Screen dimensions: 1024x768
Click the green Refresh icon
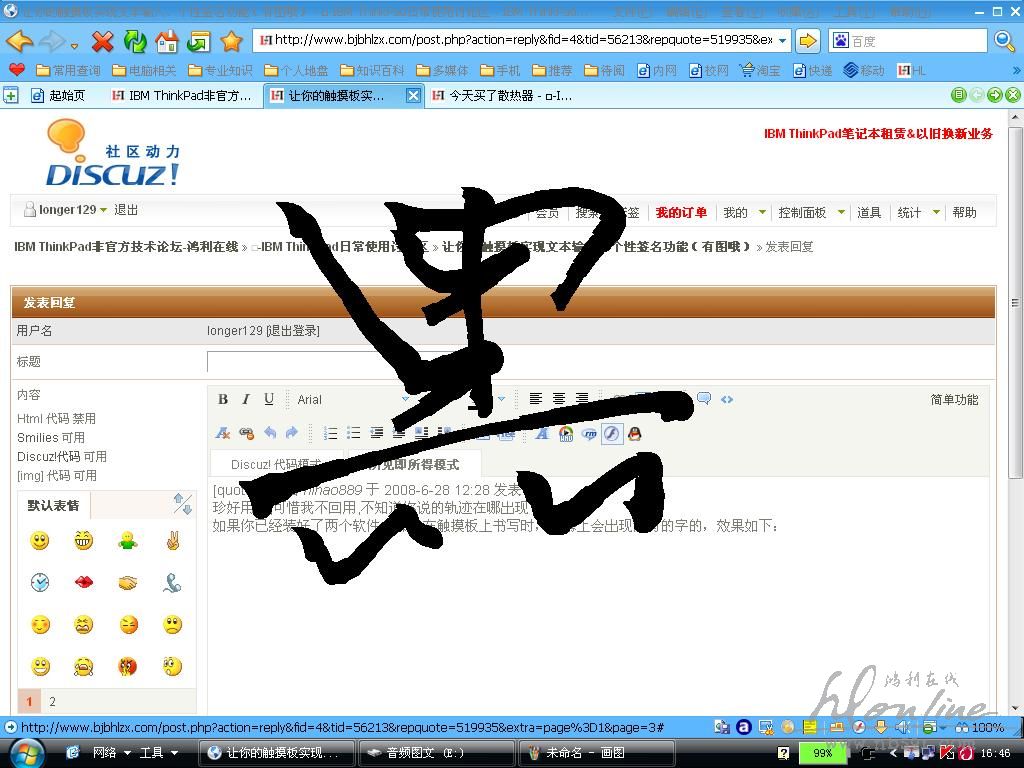click(135, 41)
